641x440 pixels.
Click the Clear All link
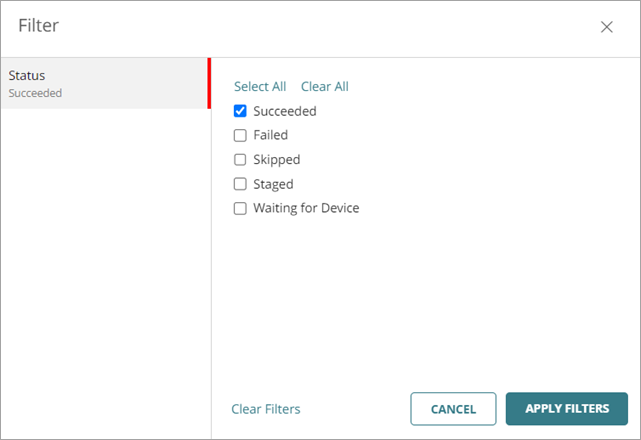coord(324,87)
